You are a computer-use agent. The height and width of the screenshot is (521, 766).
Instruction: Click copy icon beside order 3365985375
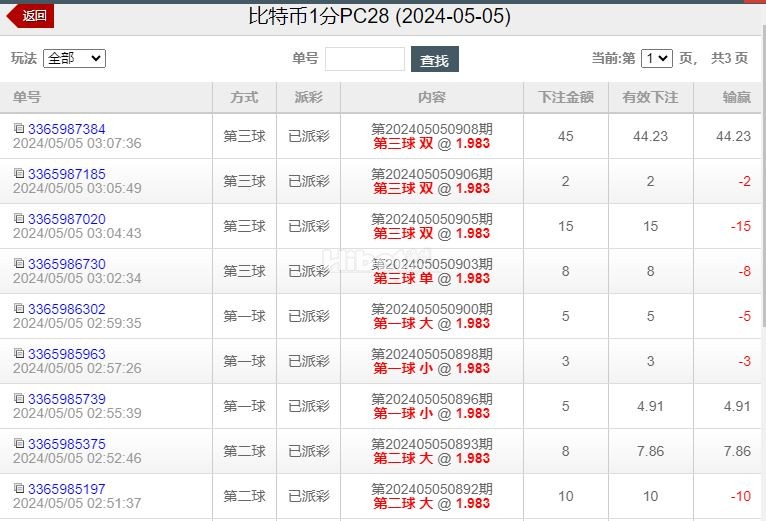19,443
